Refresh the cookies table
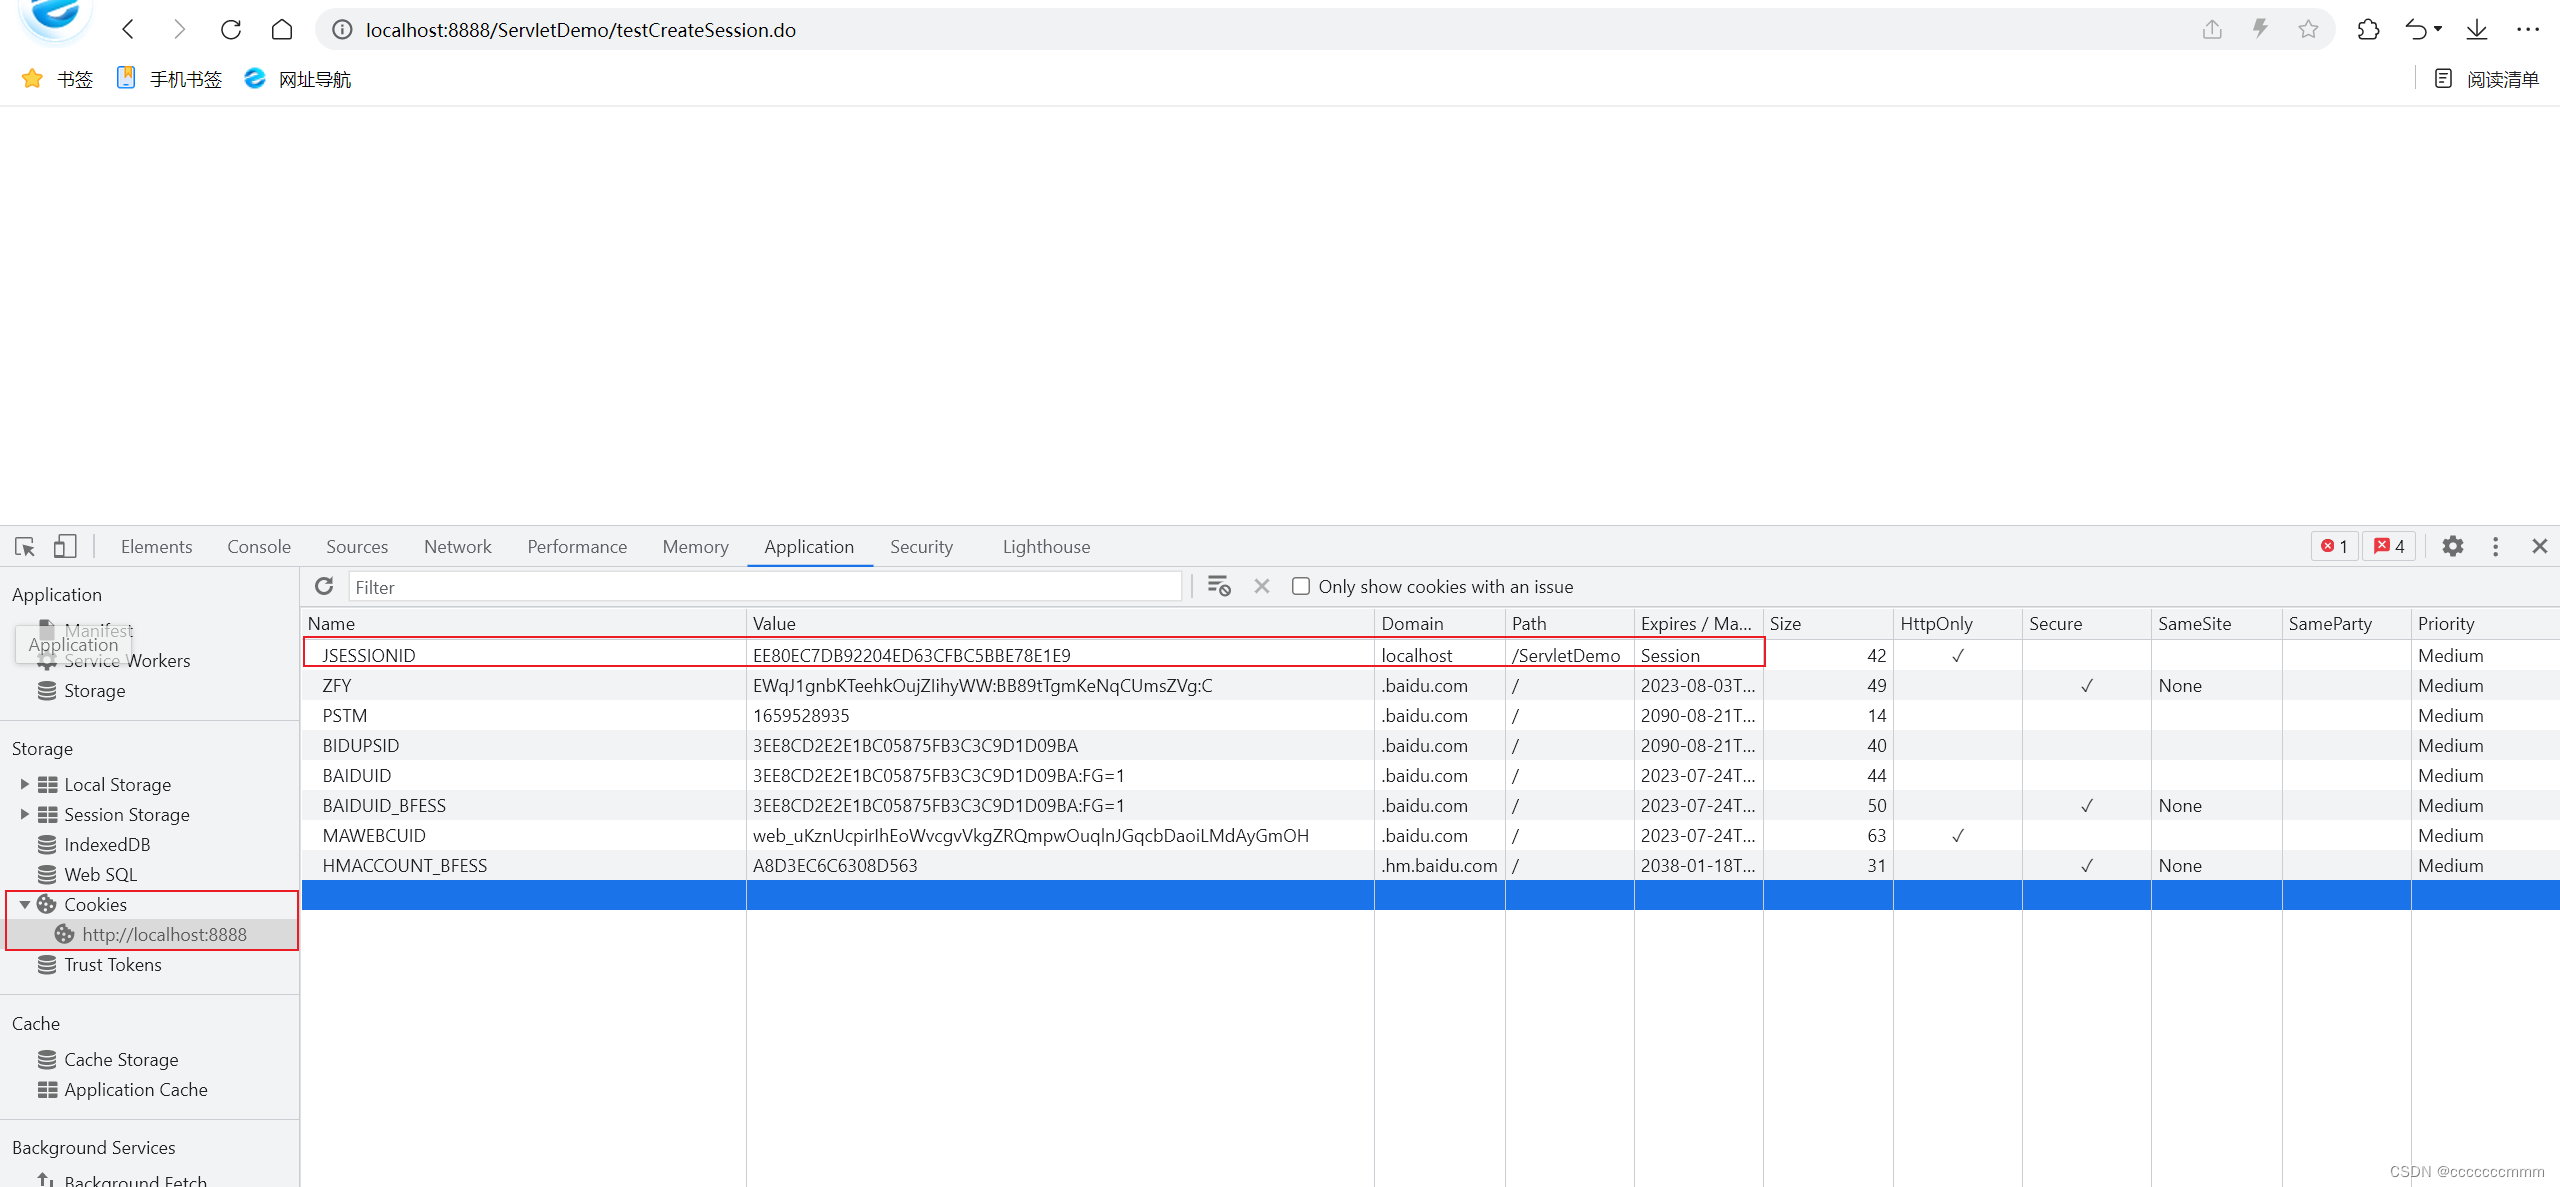 click(x=324, y=586)
